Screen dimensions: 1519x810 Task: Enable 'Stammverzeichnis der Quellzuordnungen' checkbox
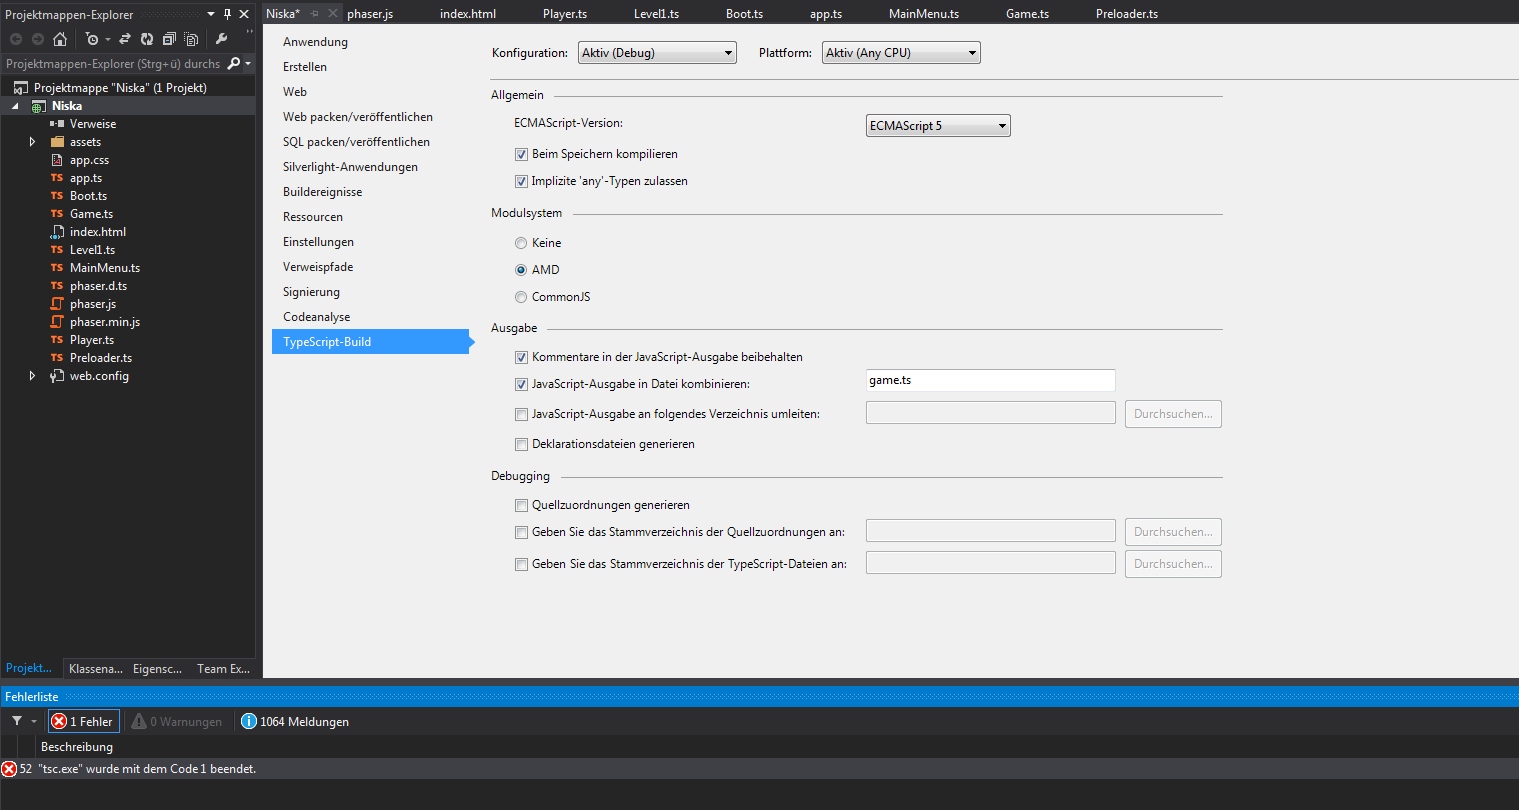(521, 532)
